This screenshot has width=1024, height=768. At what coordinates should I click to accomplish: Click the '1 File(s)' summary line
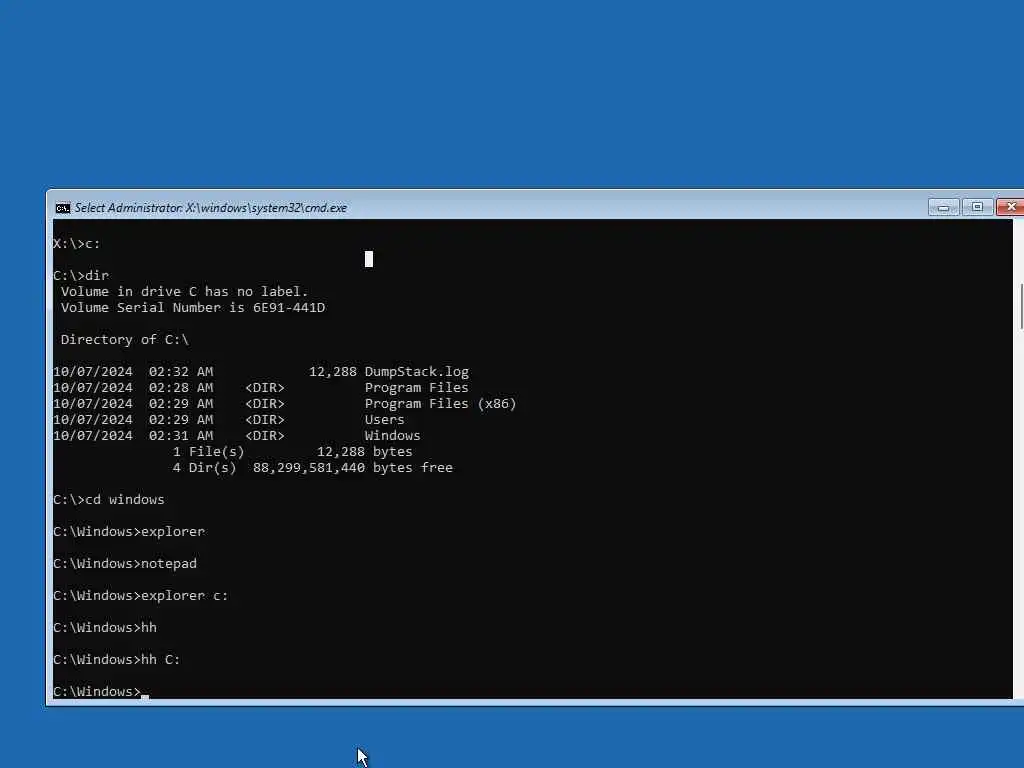pos(293,452)
